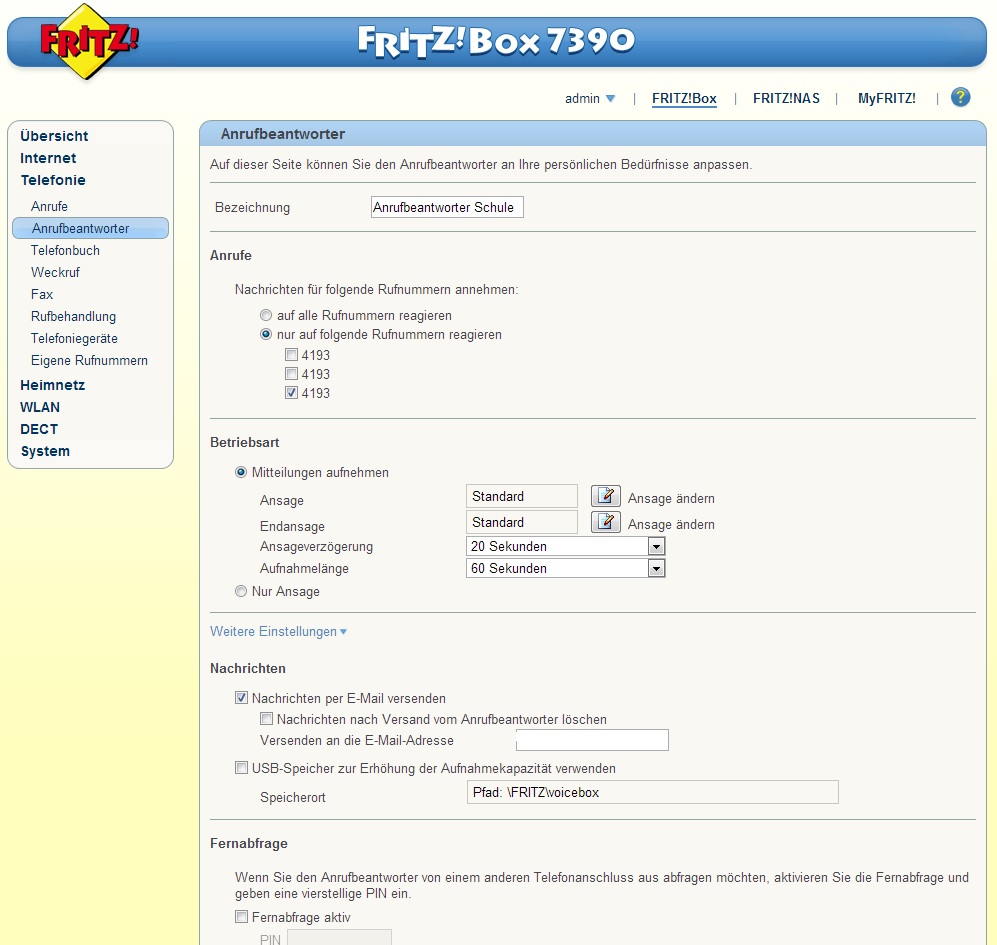Enable the 'Fernabfrage aktiv' checkbox
This screenshot has height=945, width=997.
[241, 917]
